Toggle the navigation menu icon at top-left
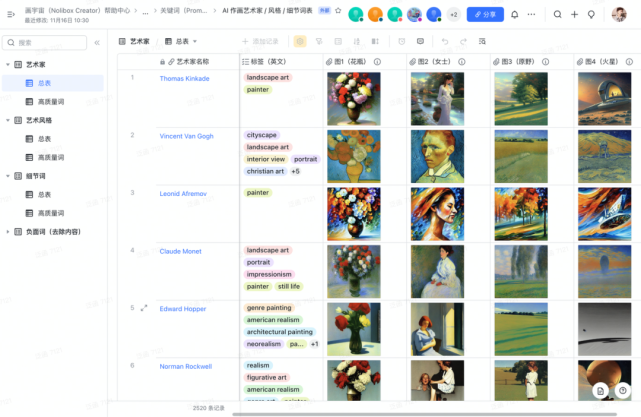Image resolution: width=641 pixels, height=417 pixels. (x=11, y=14)
